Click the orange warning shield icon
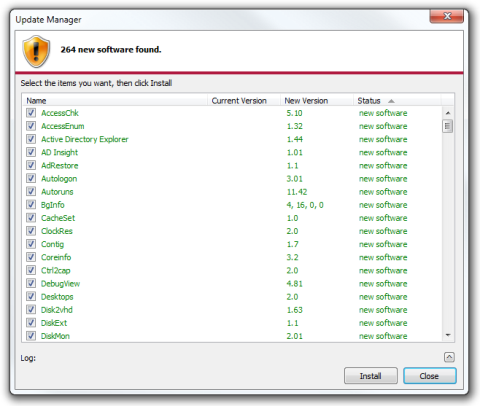 [36, 51]
